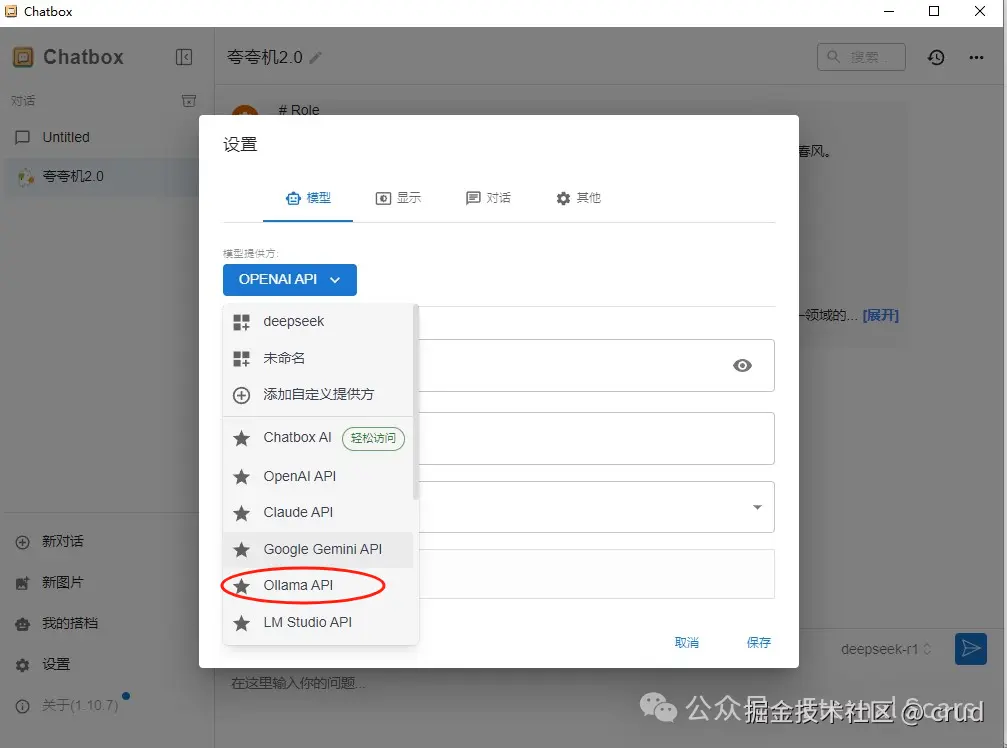Choose Chatbox AI provider
Viewport: 1007px width, 748px height.
(x=318, y=438)
